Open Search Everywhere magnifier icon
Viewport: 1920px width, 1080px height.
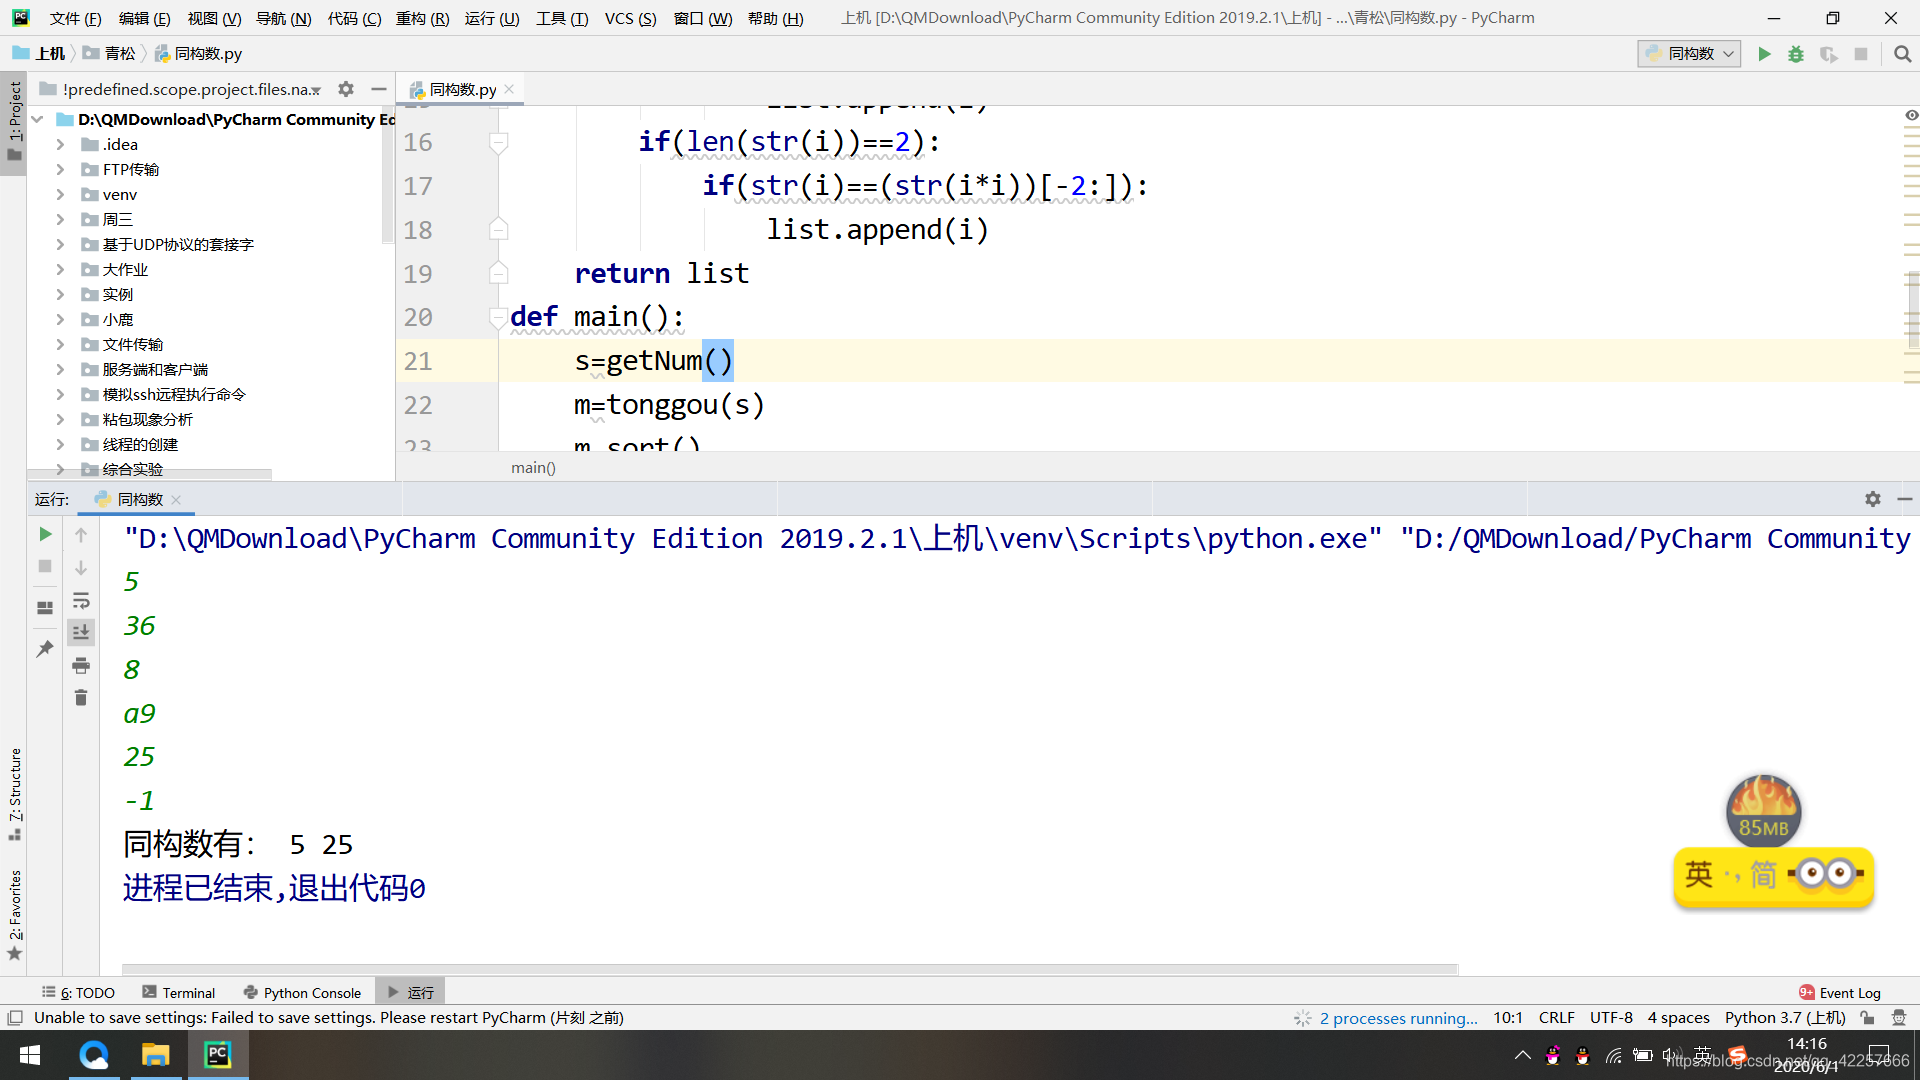point(1902,54)
